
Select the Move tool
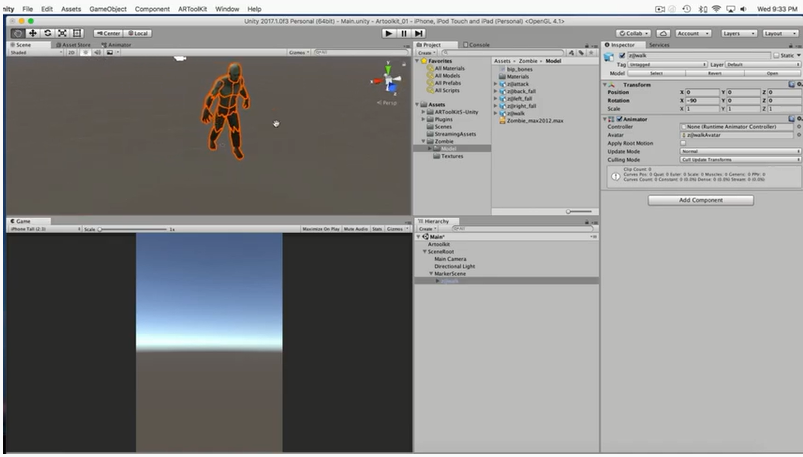click(x=33, y=33)
